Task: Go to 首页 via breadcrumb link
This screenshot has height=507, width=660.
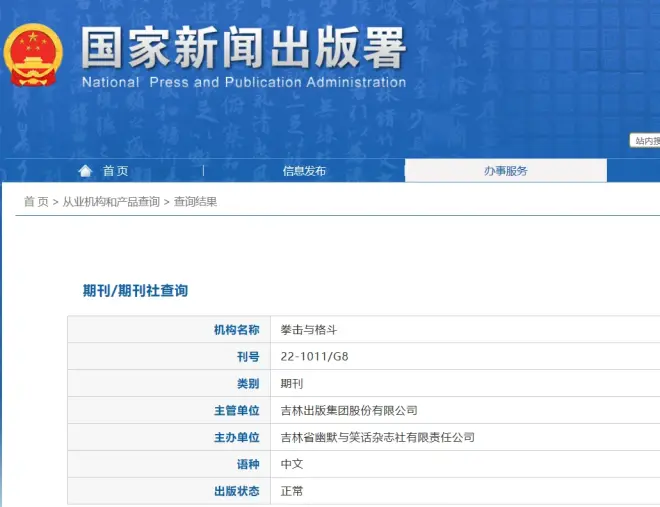Action: pyautogui.click(x=36, y=202)
